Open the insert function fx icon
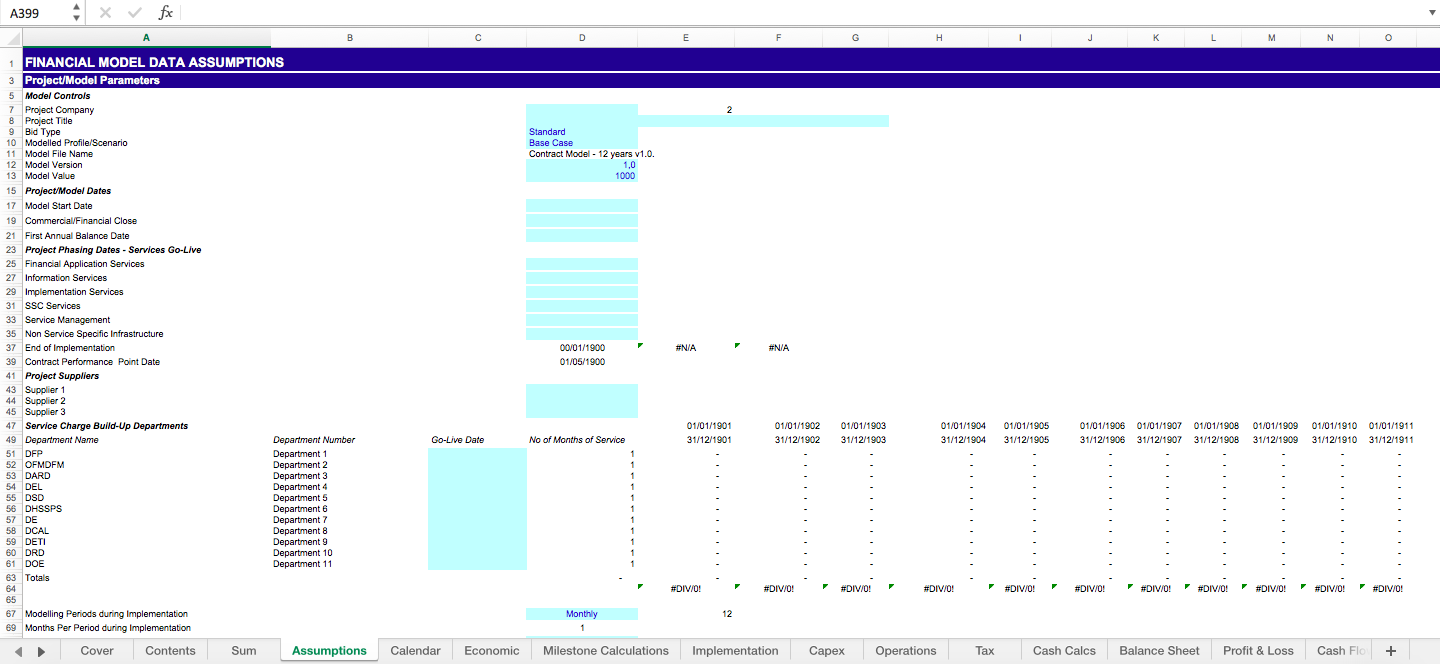1440x664 pixels. (166, 13)
